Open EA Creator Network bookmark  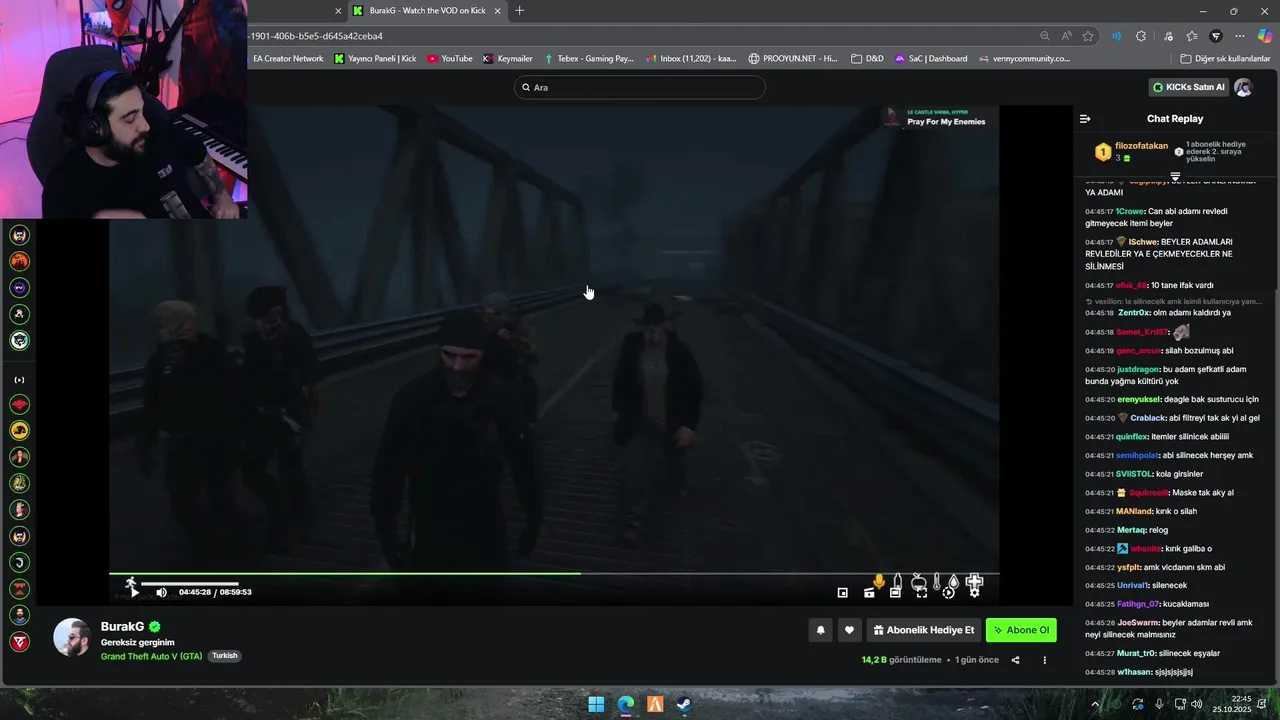pyautogui.click(x=288, y=59)
